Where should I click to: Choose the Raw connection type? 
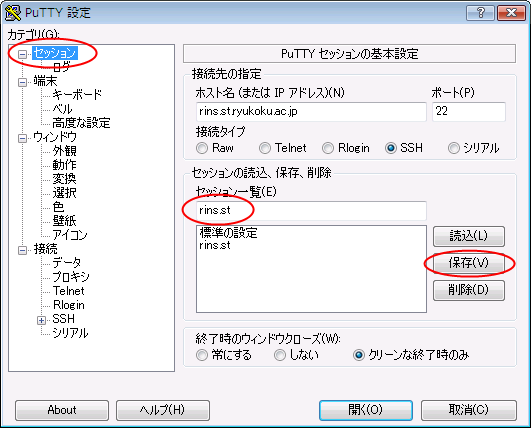click(202, 148)
